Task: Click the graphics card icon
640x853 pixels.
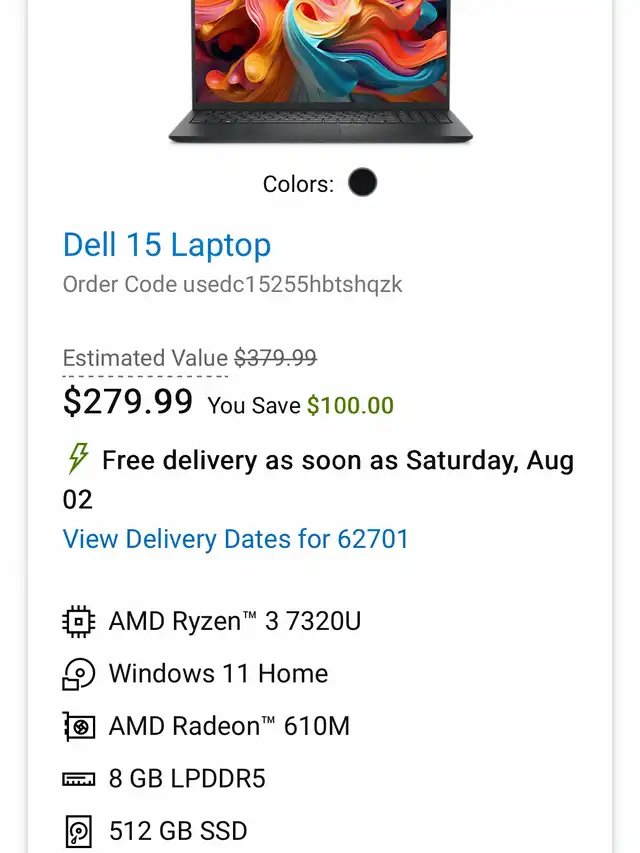Action: click(78, 726)
